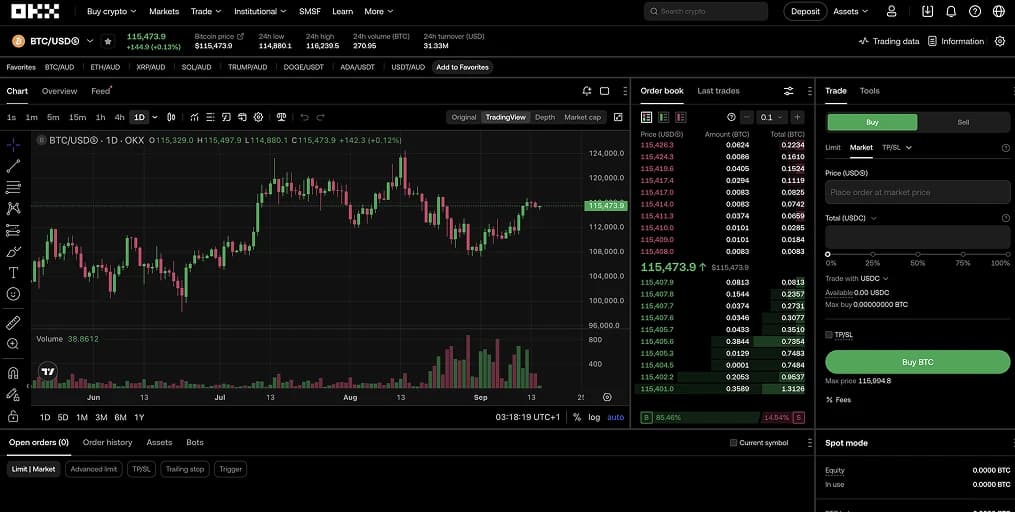This screenshot has height=512, width=1015.
Task: Open notifications bell in top bar
Action: coord(950,11)
